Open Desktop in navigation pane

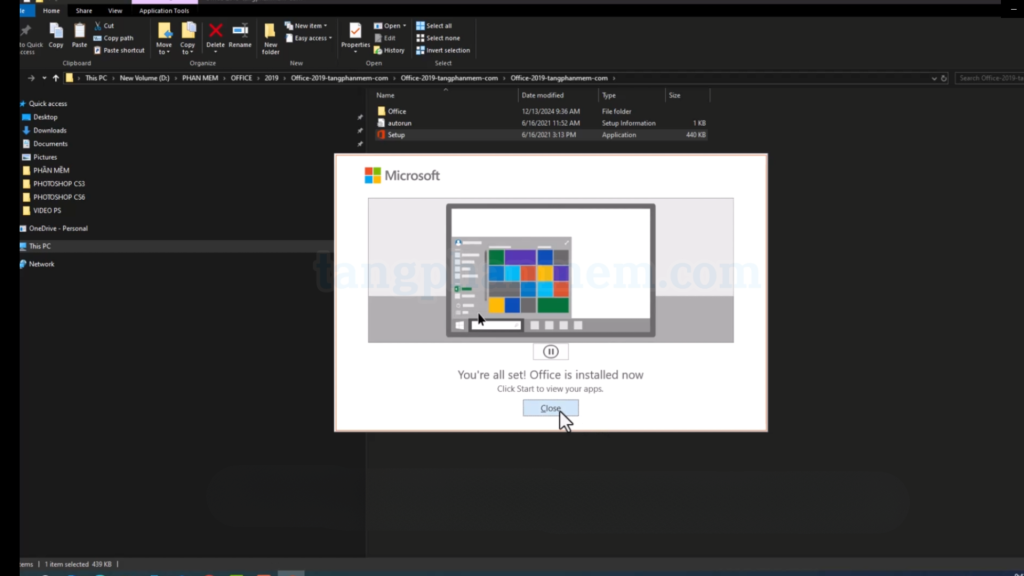tap(45, 117)
